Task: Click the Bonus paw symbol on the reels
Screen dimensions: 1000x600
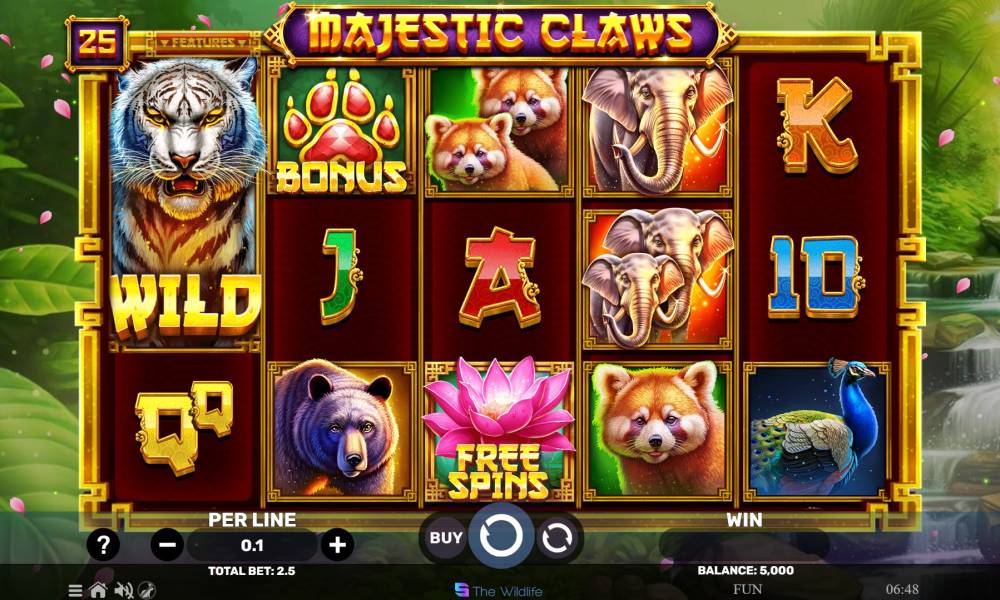Action: [342, 131]
